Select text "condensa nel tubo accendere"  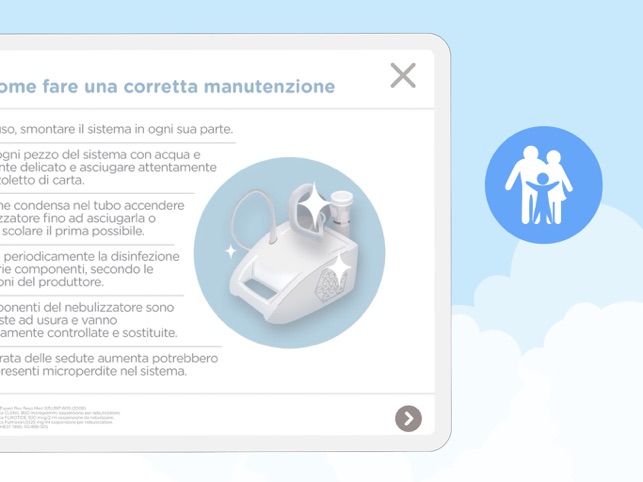coord(100,205)
